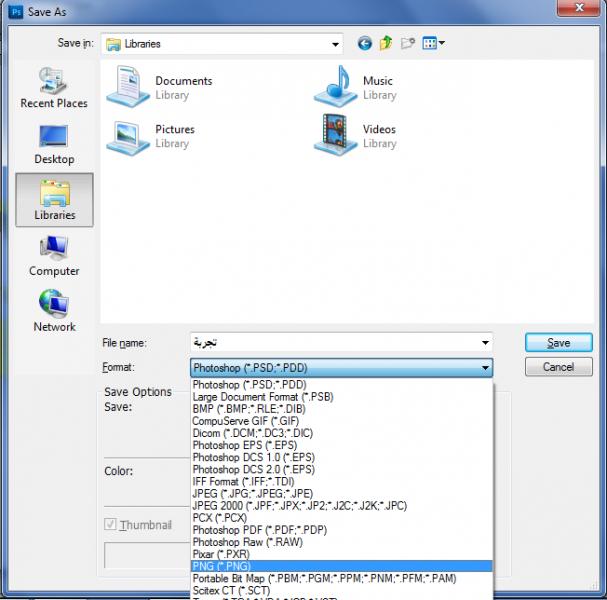Create a new folder
The height and width of the screenshot is (600, 607).
pos(408,43)
